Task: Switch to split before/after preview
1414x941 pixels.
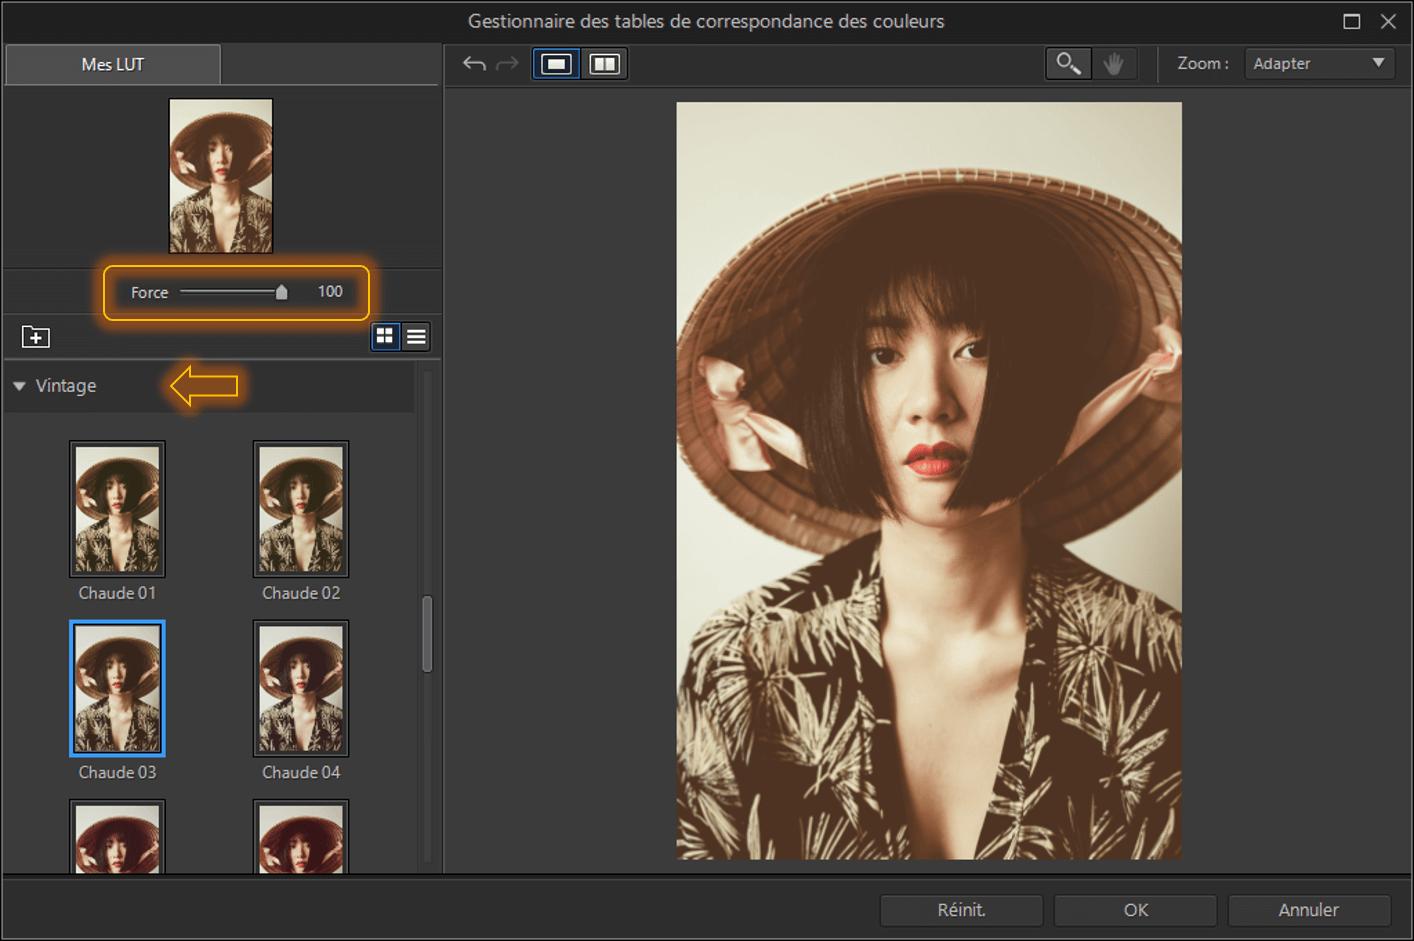Action: 604,64
